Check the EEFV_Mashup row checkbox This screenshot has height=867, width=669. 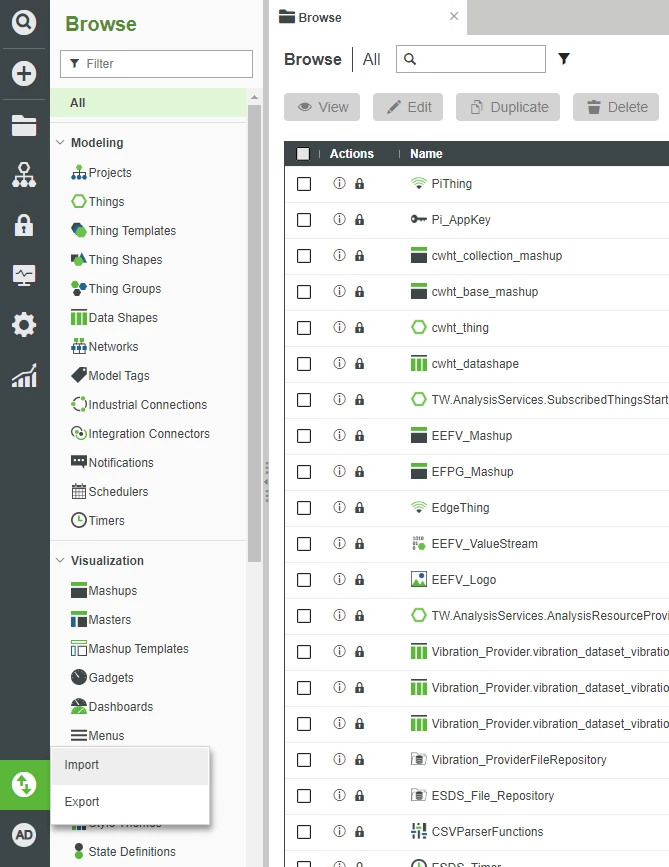point(304,436)
